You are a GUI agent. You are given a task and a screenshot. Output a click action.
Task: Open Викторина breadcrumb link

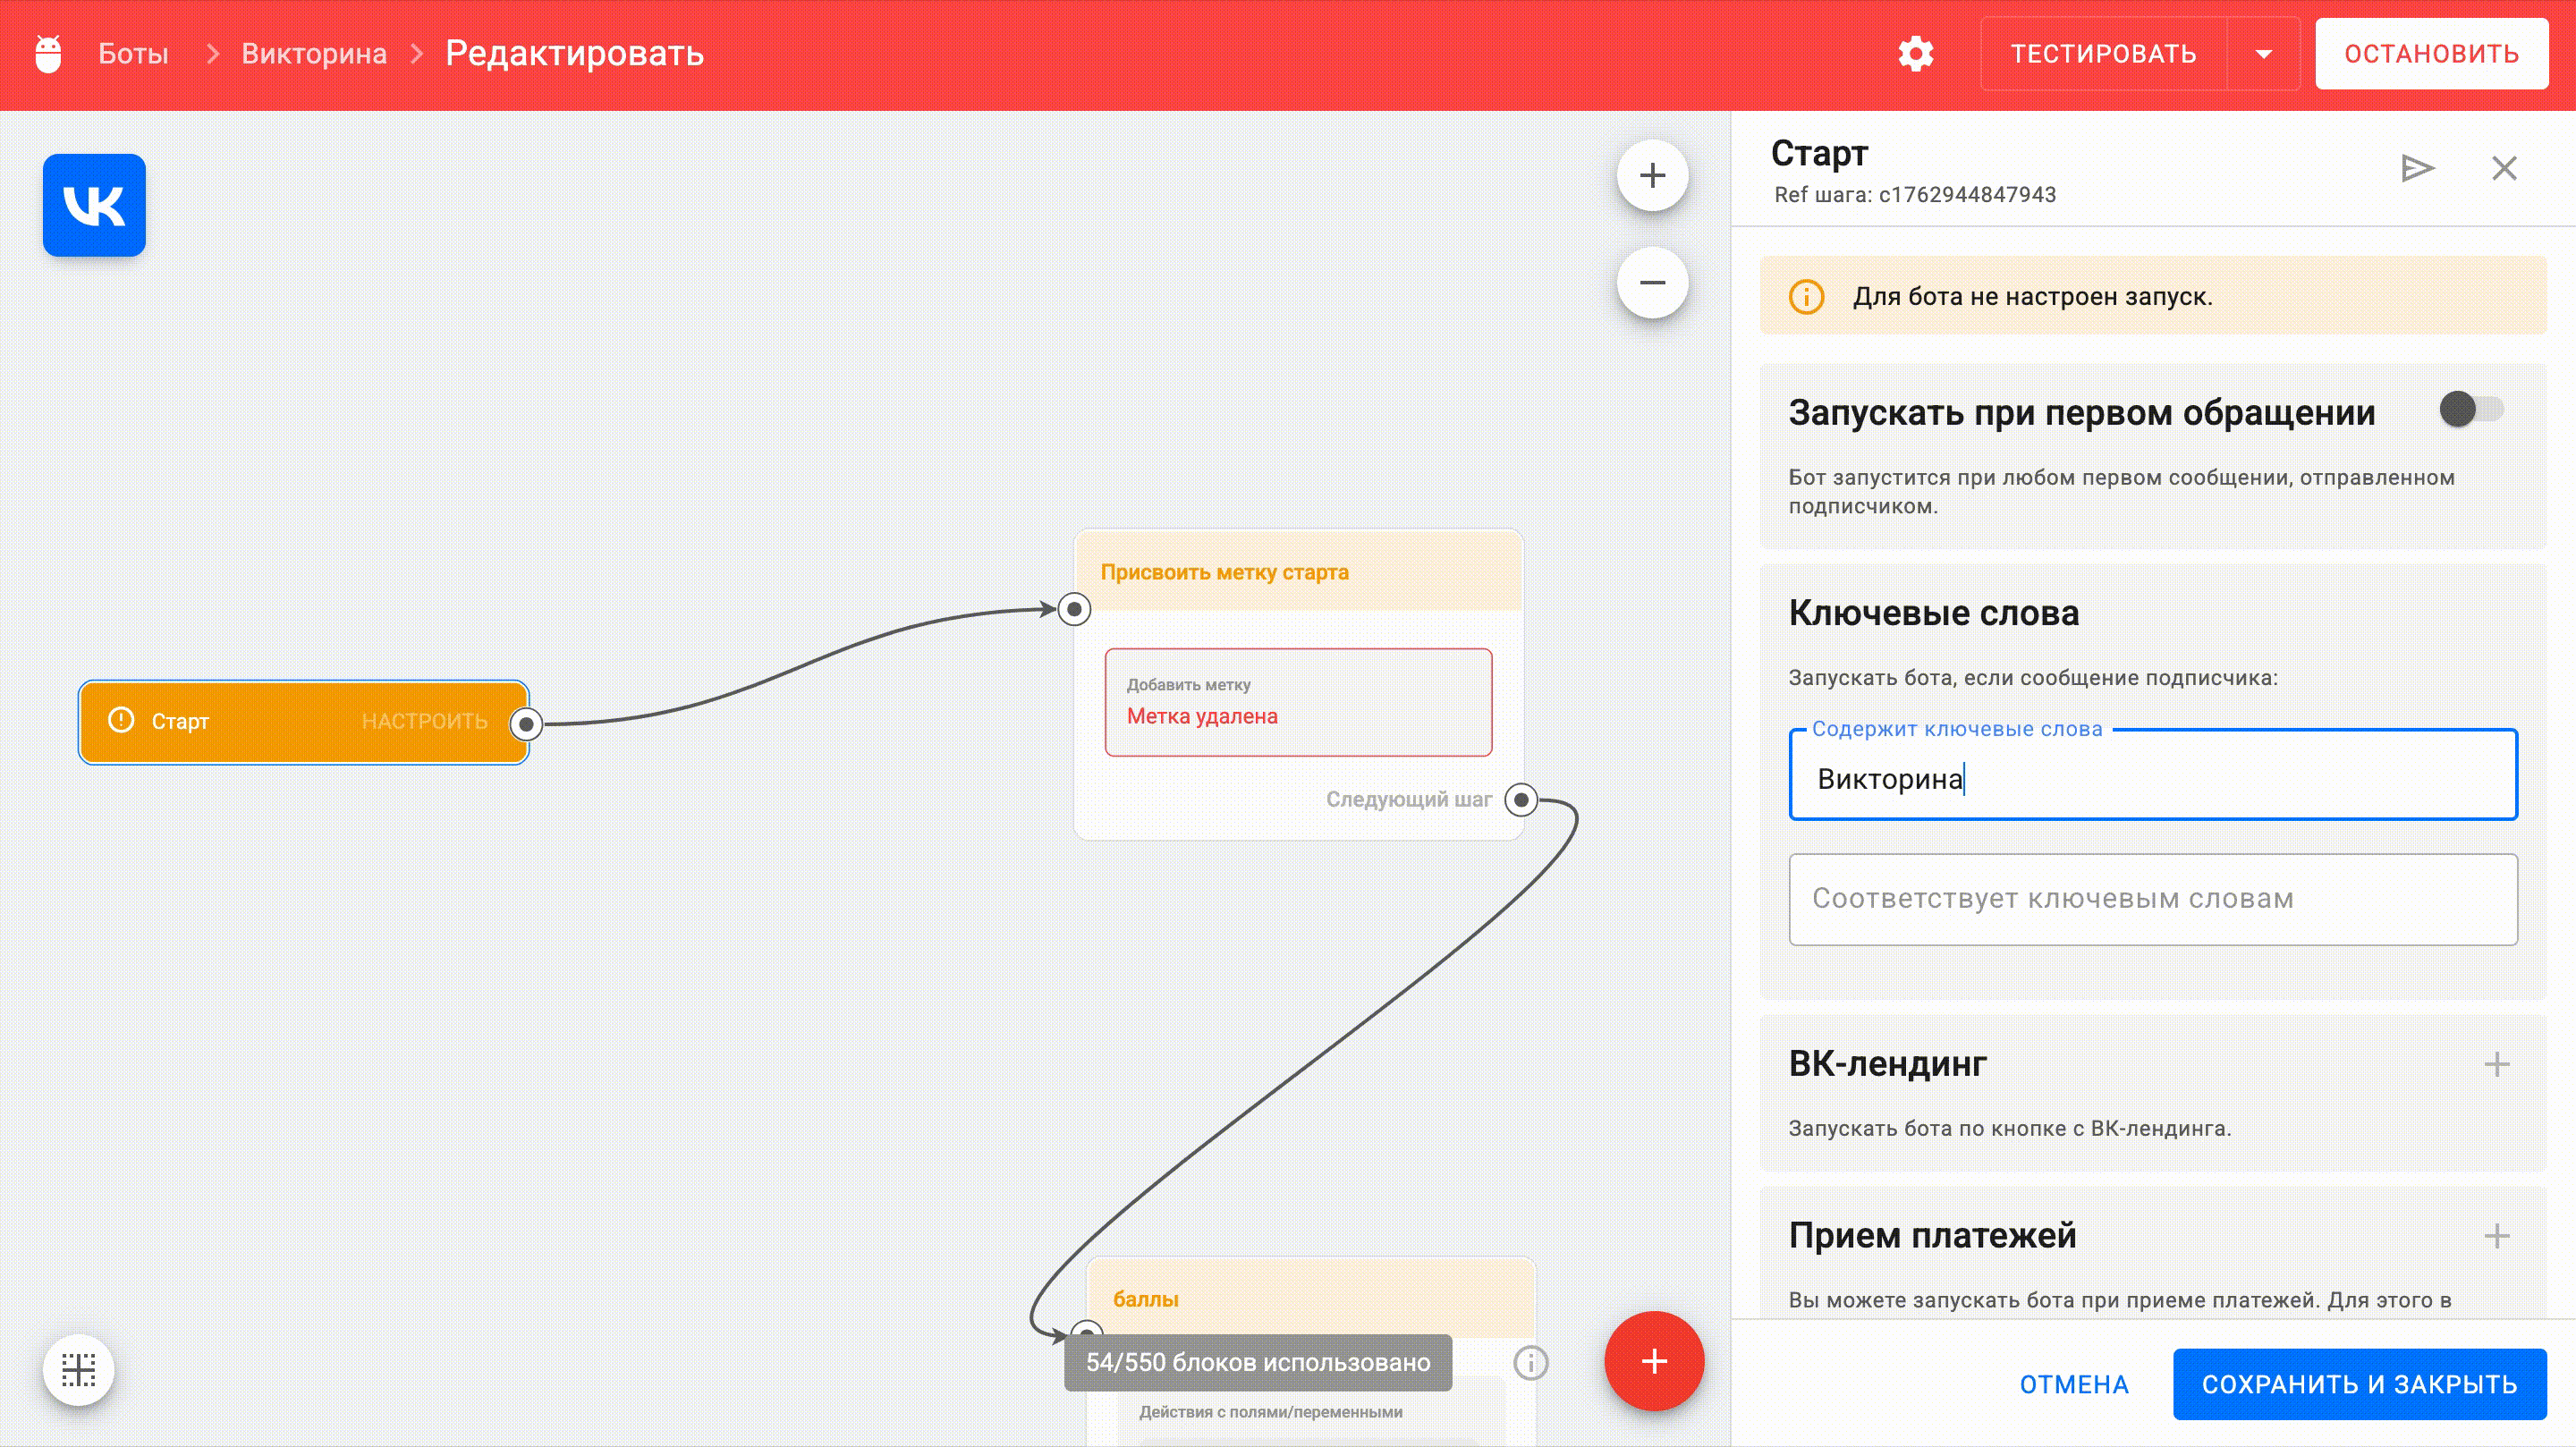tap(314, 54)
